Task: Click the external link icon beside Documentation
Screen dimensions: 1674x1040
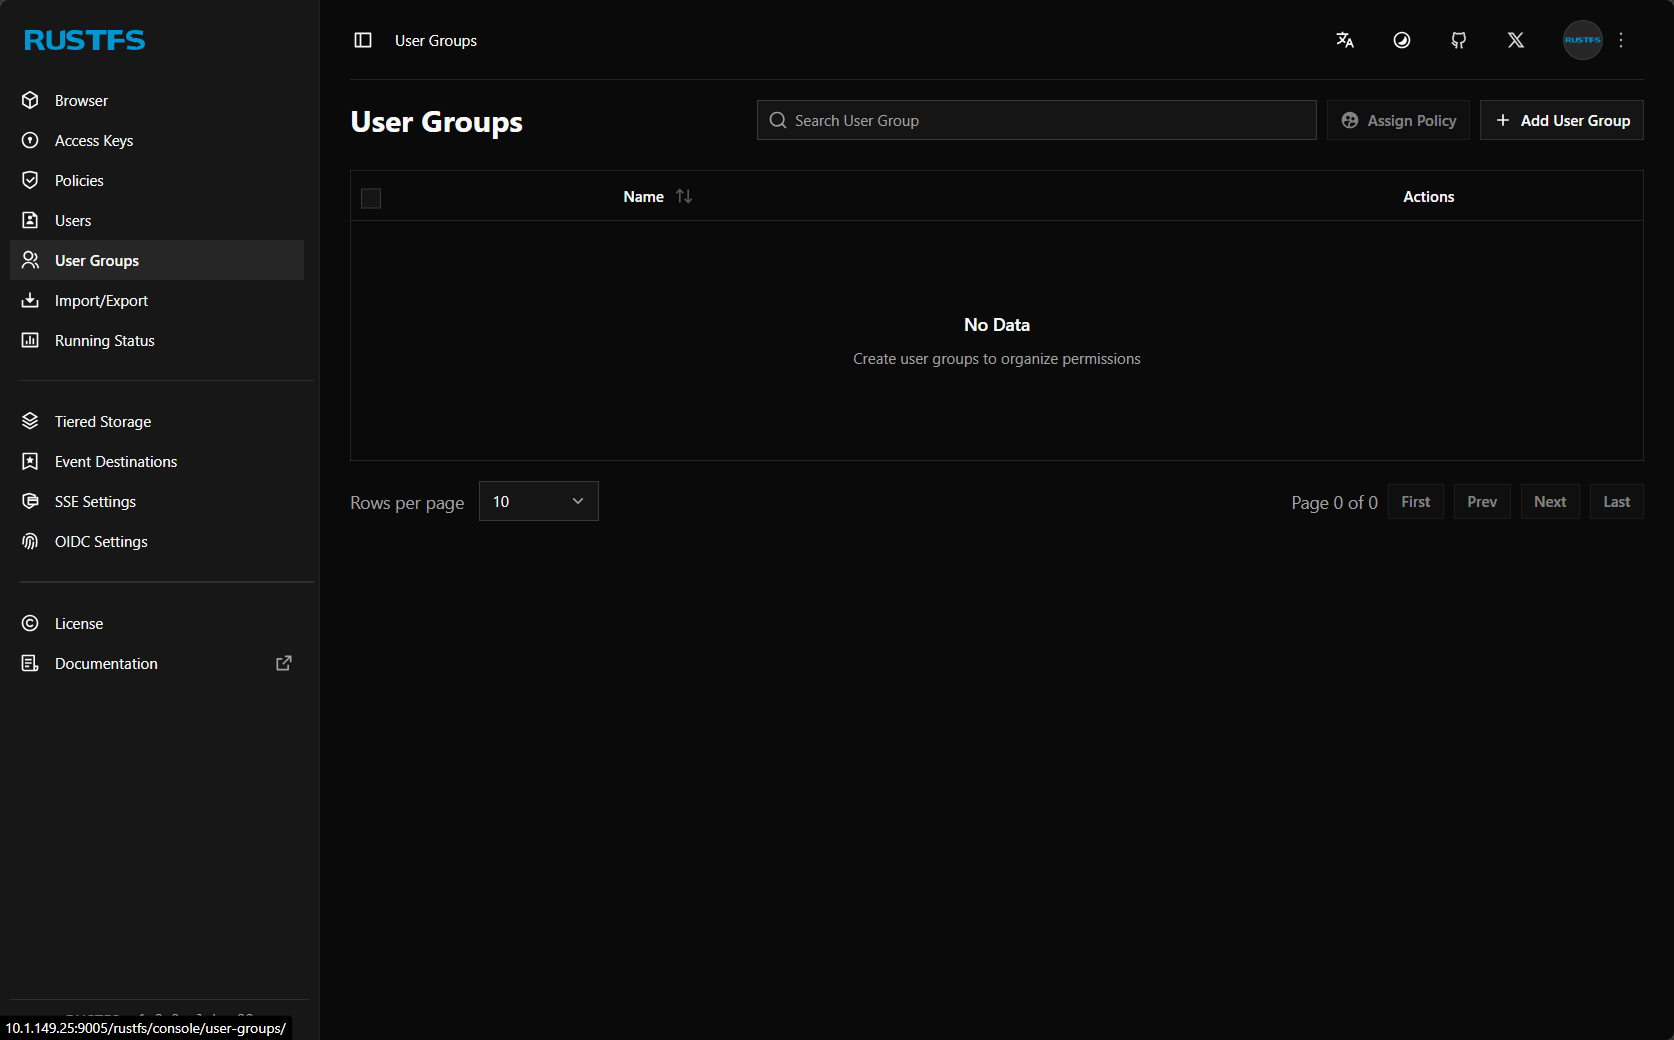Action: tap(284, 663)
